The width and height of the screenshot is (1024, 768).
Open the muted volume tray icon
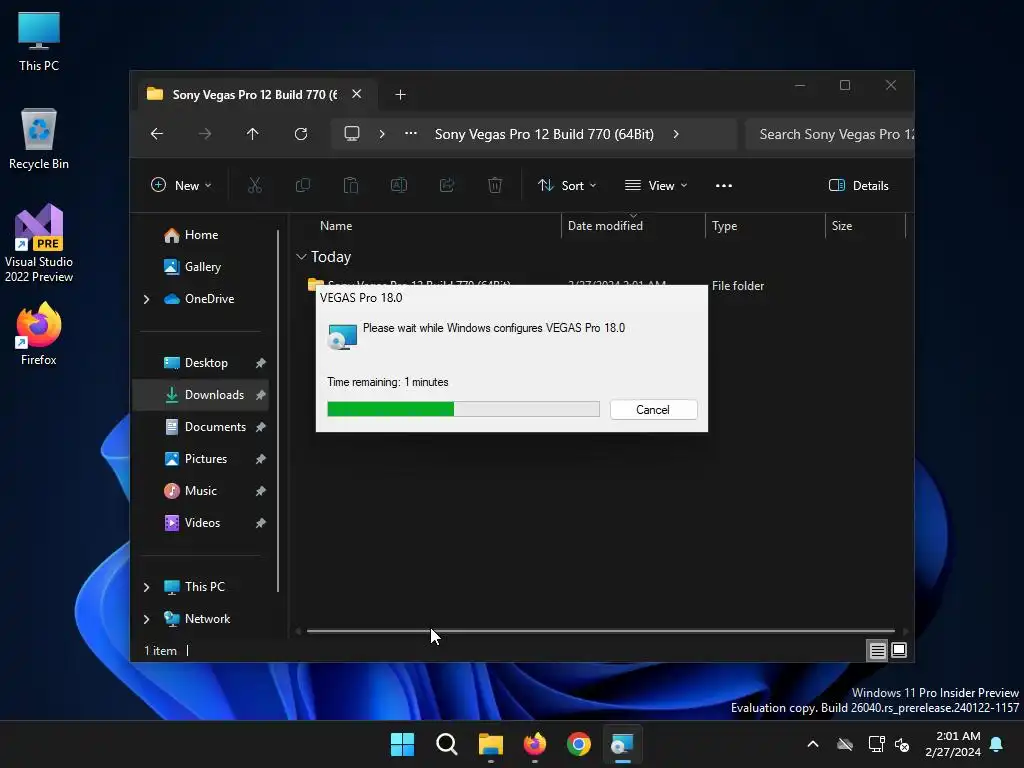click(x=903, y=744)
